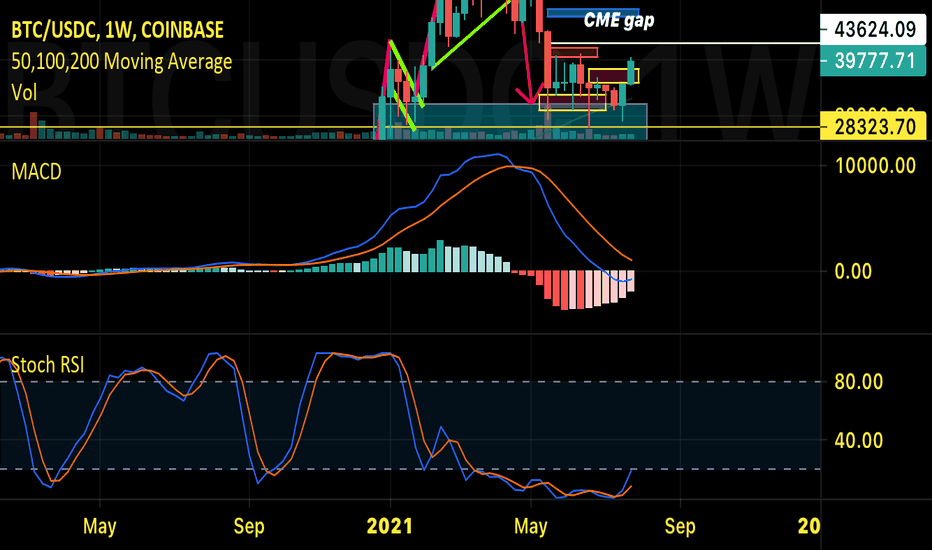932x550 pixels.
Task: Open the MACD indicator label
Action: coord(36,171)
